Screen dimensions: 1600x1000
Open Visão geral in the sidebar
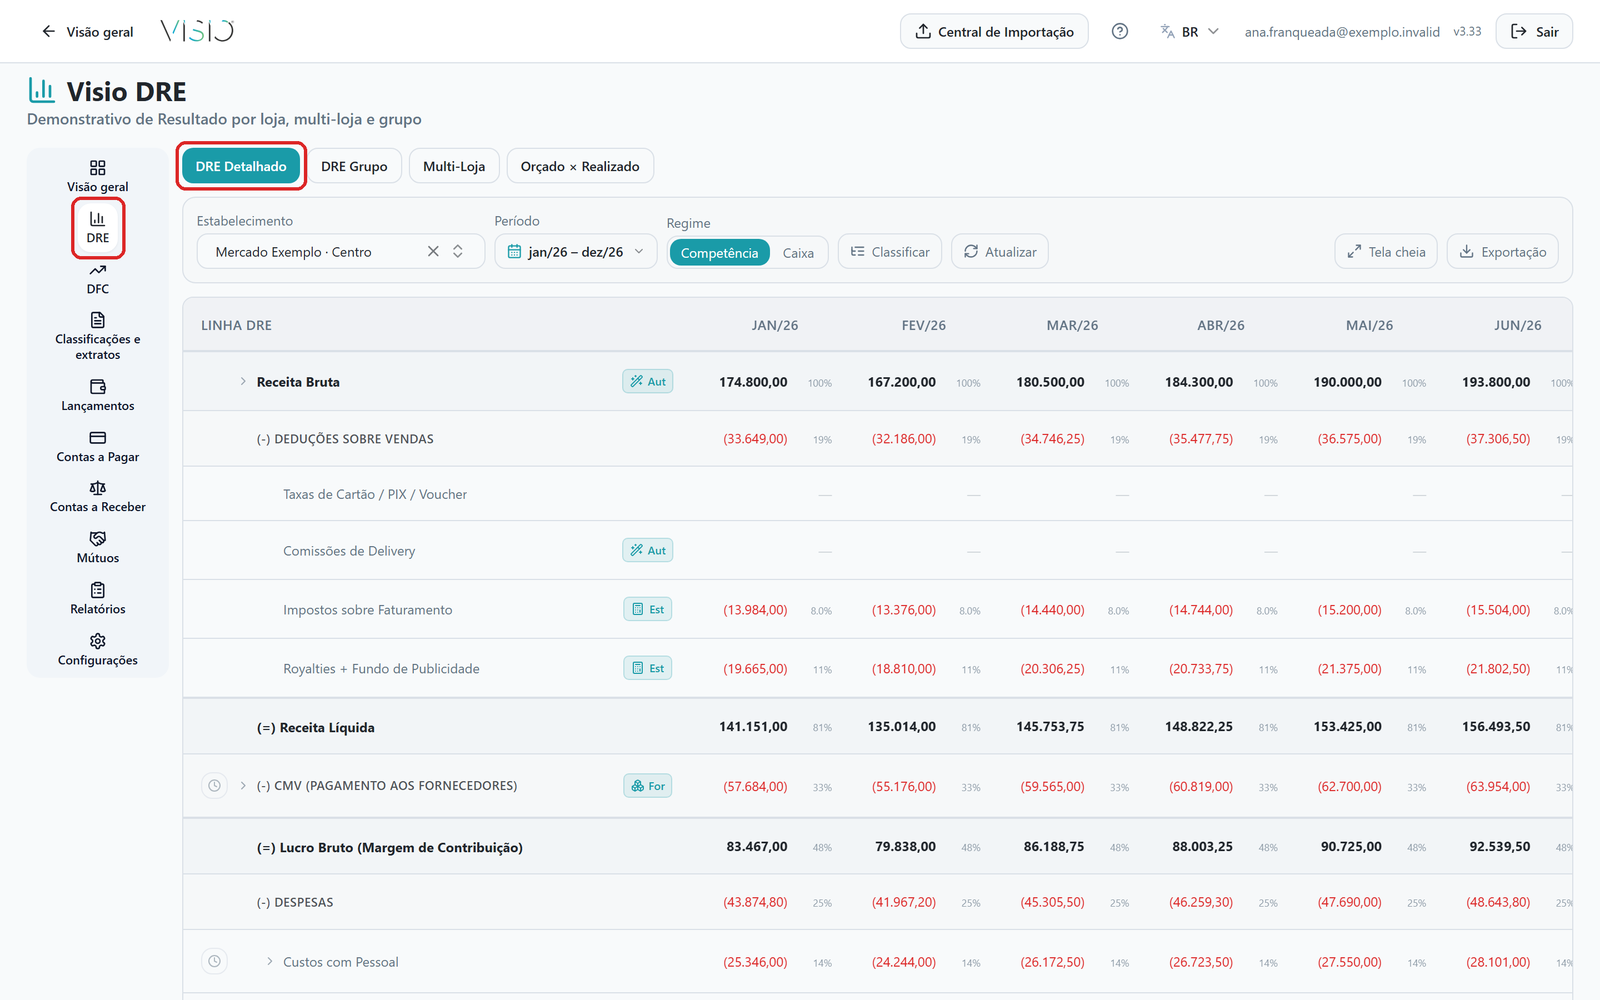[97, 176]
